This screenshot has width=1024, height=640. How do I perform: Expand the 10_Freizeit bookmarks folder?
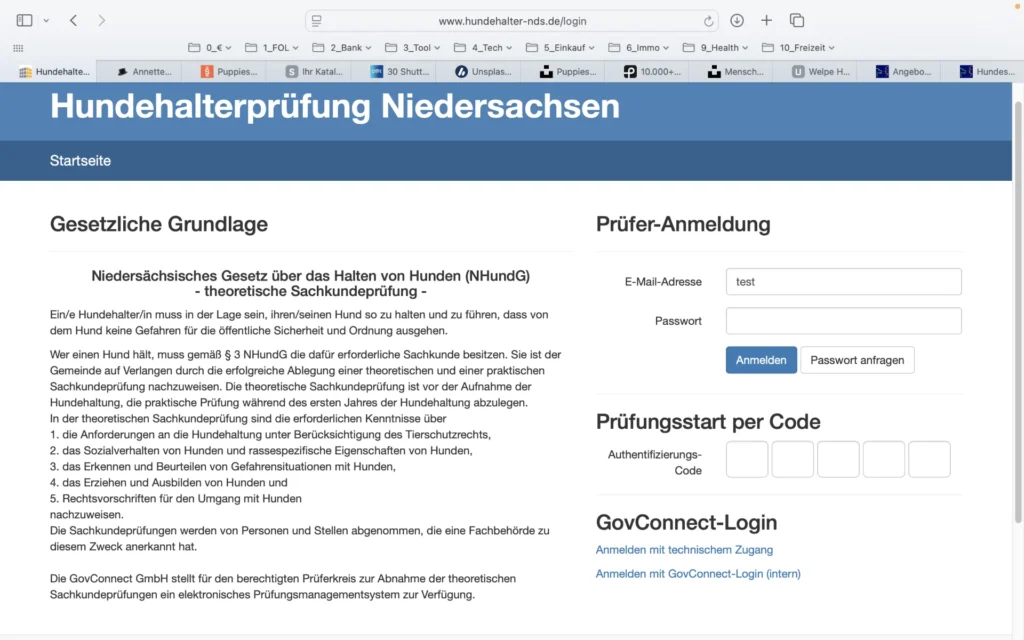[x=799, y=48]
